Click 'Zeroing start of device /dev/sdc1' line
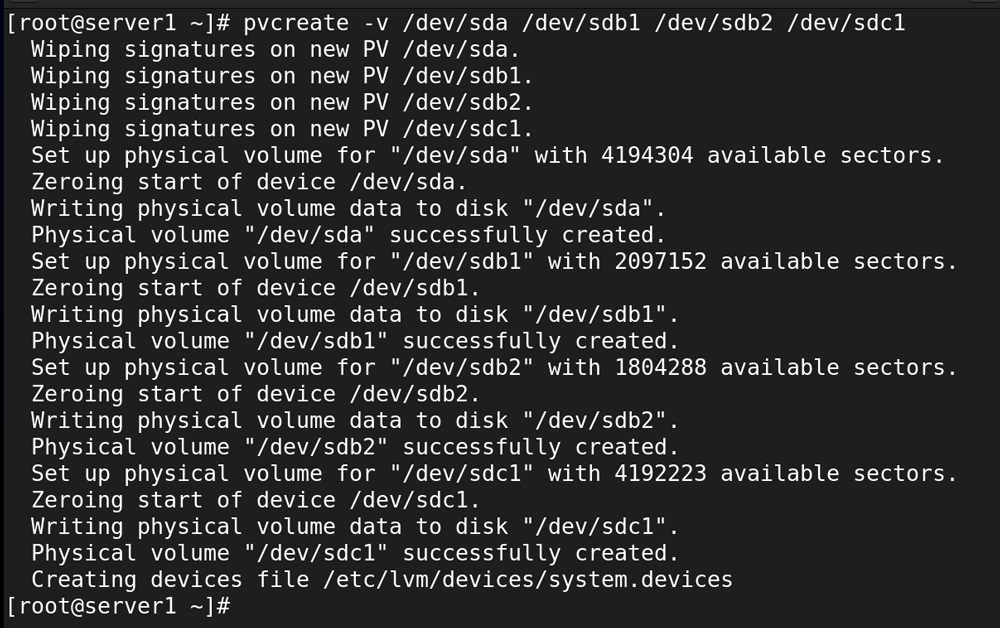 point(255,500)
